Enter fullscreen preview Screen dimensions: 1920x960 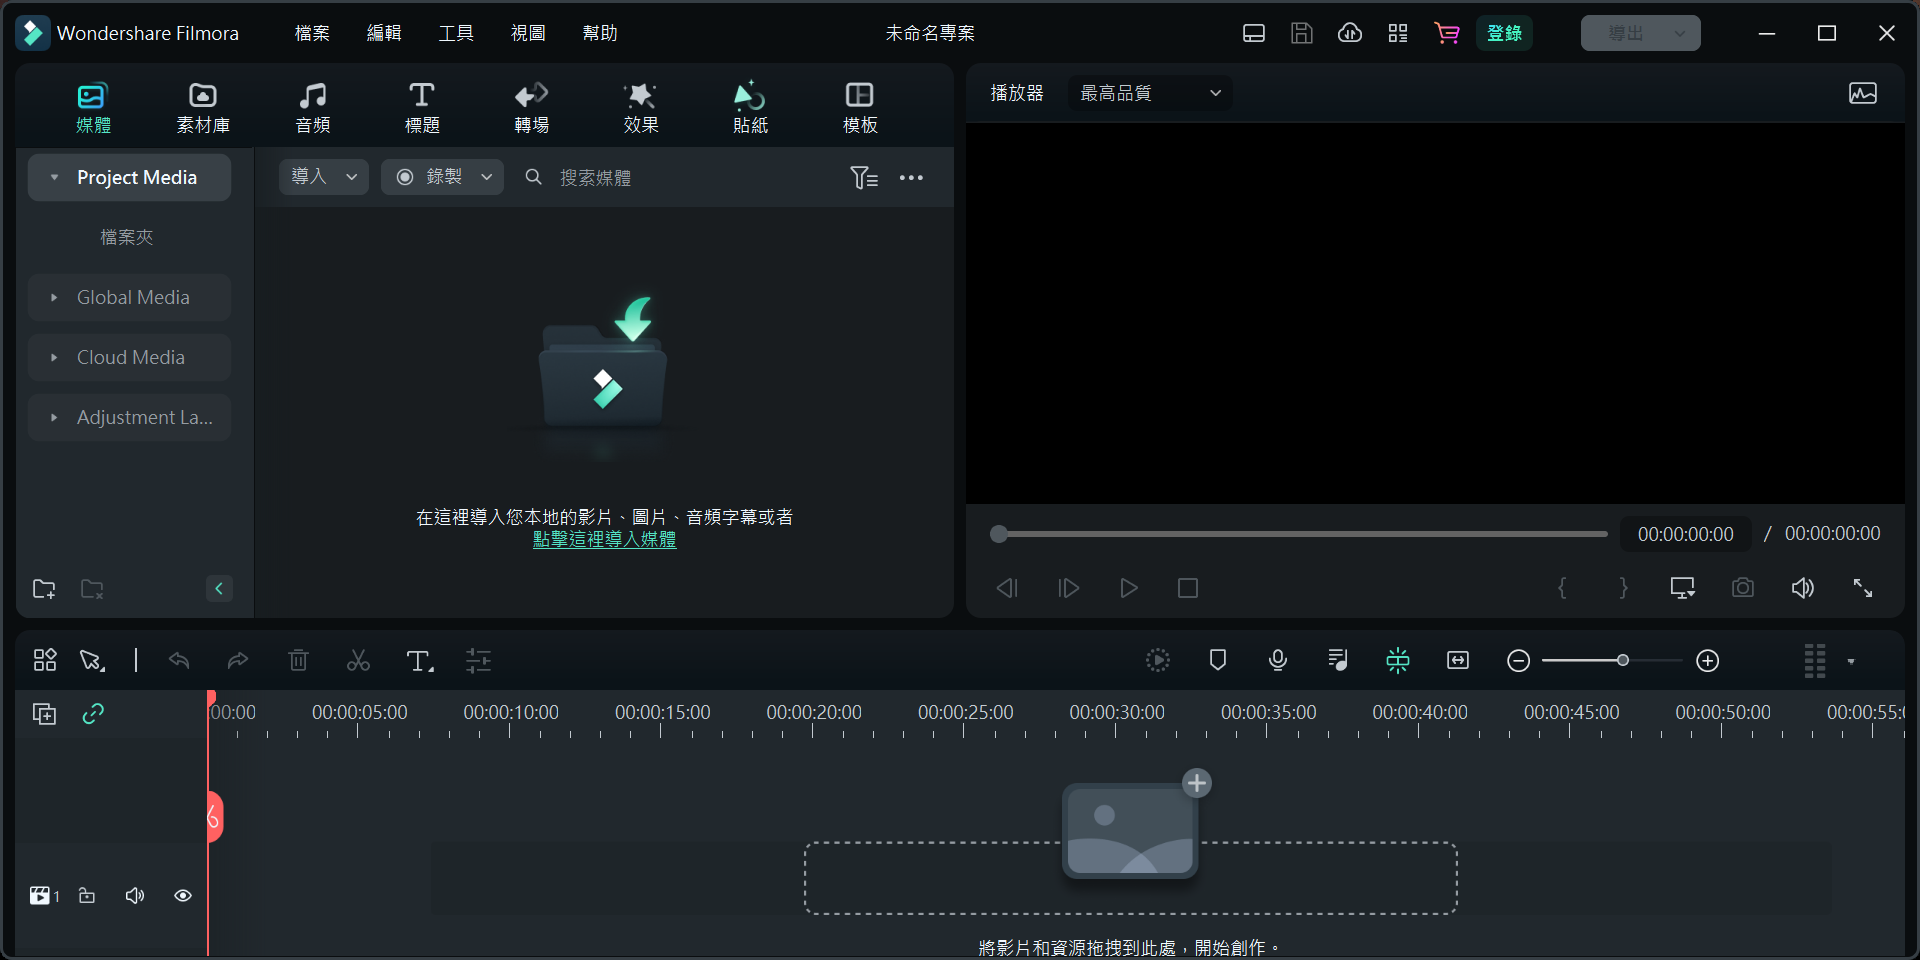pos(1863,588)
